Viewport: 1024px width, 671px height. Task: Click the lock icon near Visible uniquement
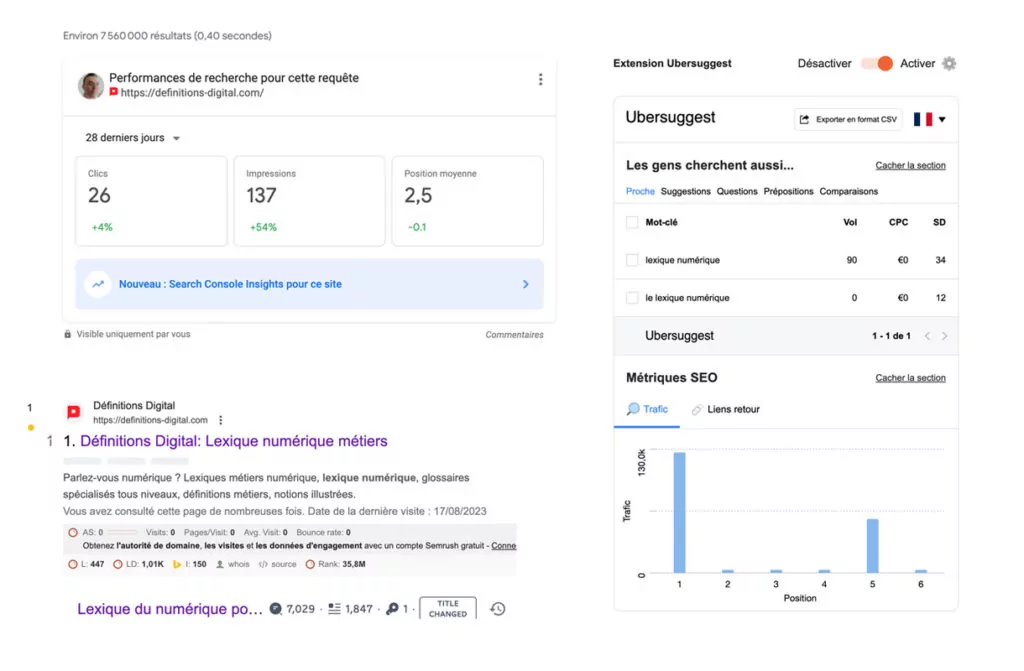[x=67, y=334]
